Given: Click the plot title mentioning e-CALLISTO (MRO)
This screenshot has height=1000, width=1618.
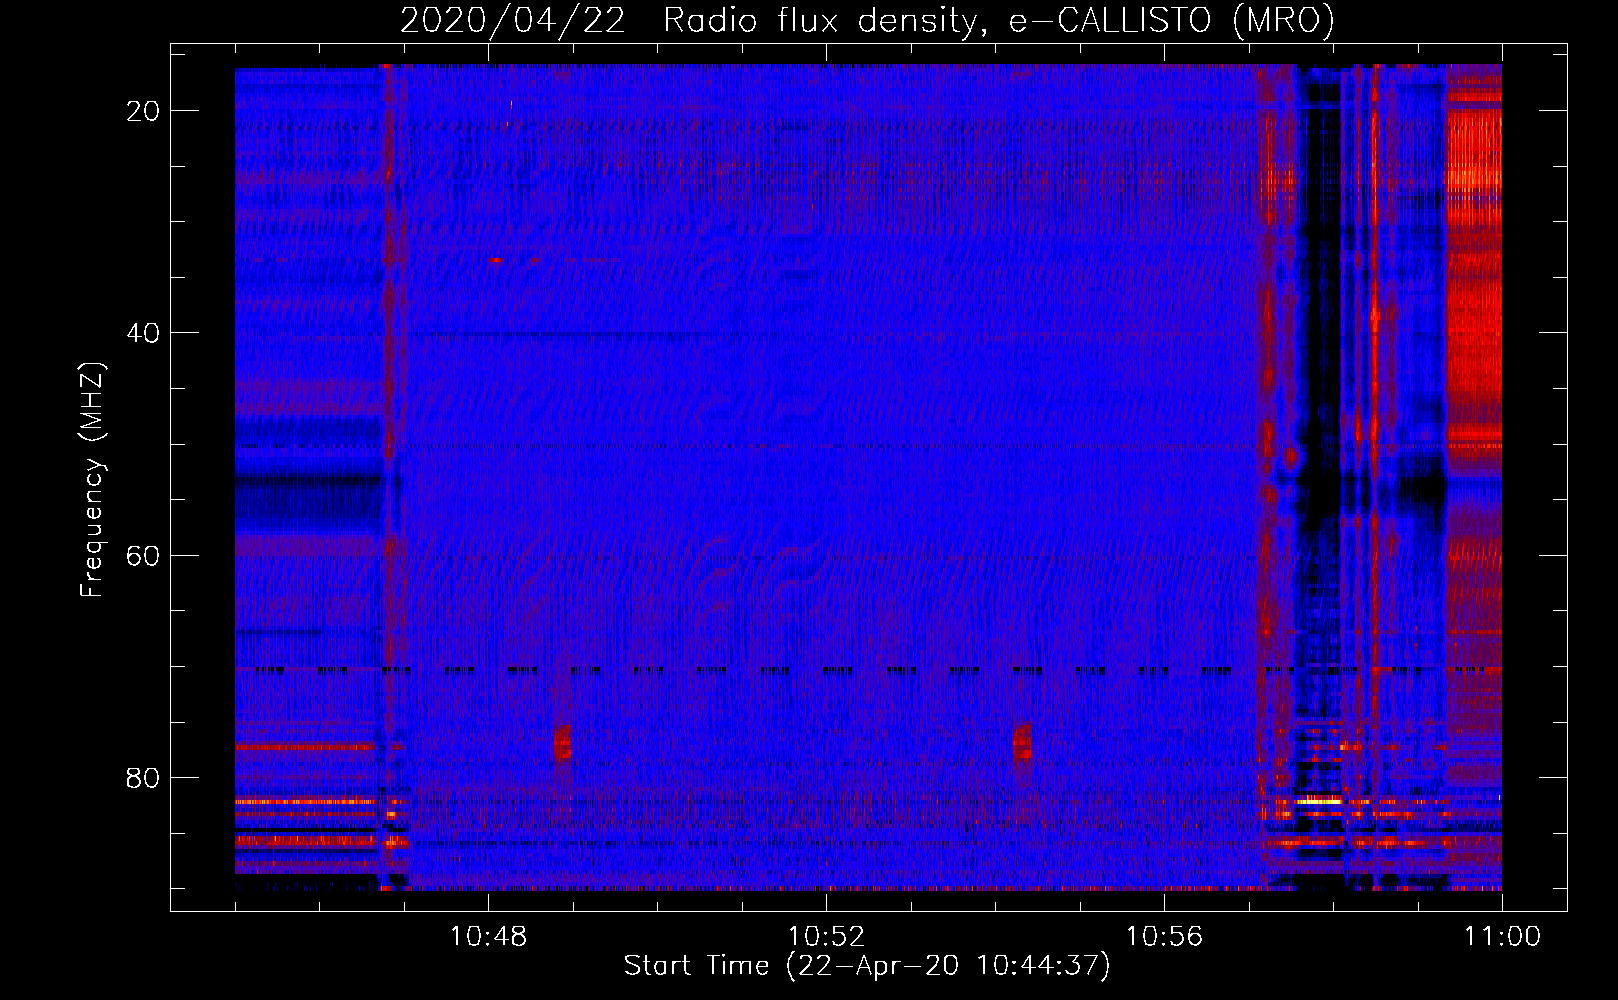Looking at the screenshot, I should pyautogui.click(x=867, y=21).
